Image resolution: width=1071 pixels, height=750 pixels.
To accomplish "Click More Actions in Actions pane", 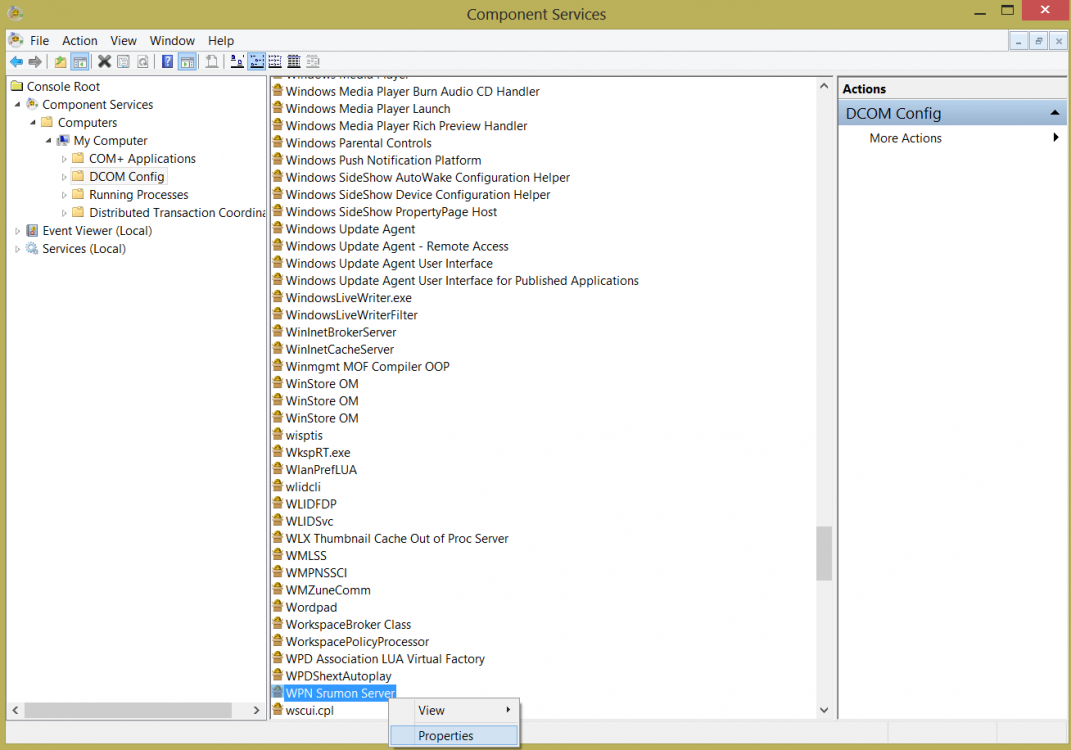I will coord(905,138).
